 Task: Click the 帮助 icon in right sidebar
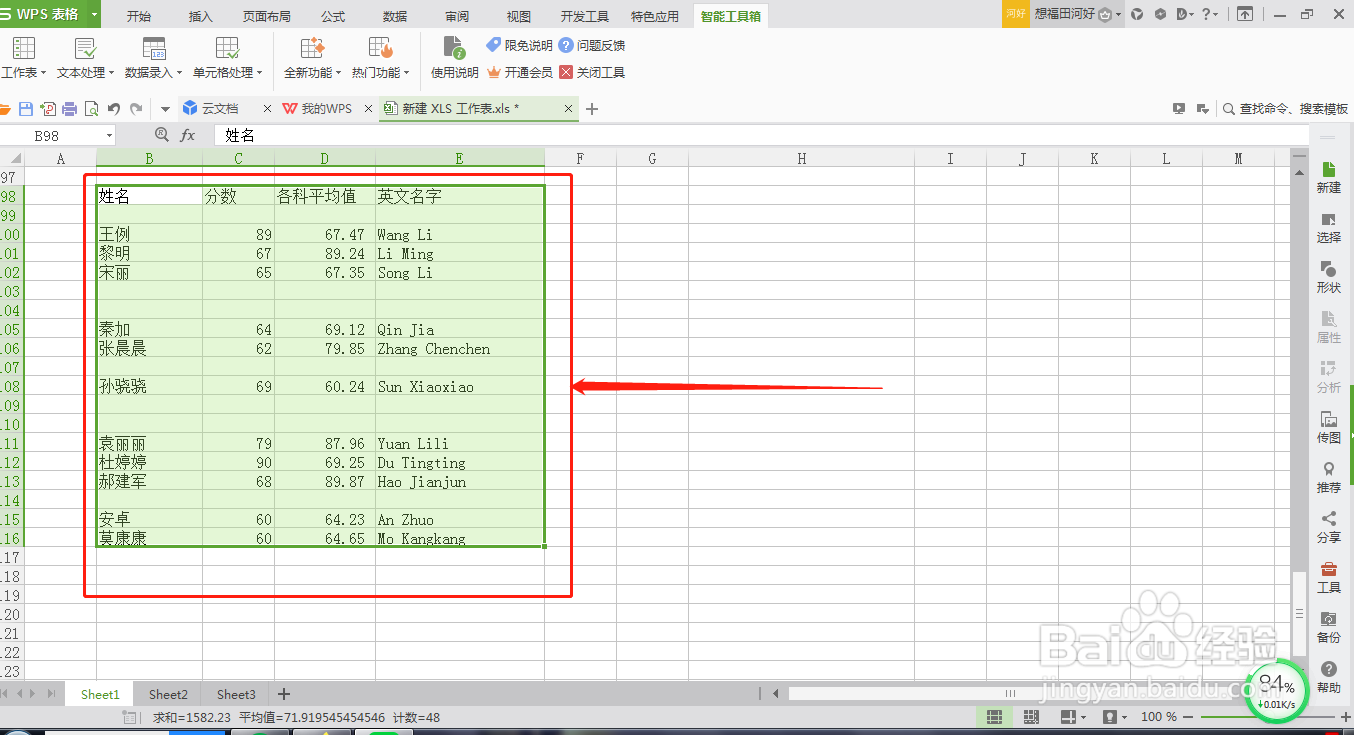pyautogui.click(x=1329, y=677)
